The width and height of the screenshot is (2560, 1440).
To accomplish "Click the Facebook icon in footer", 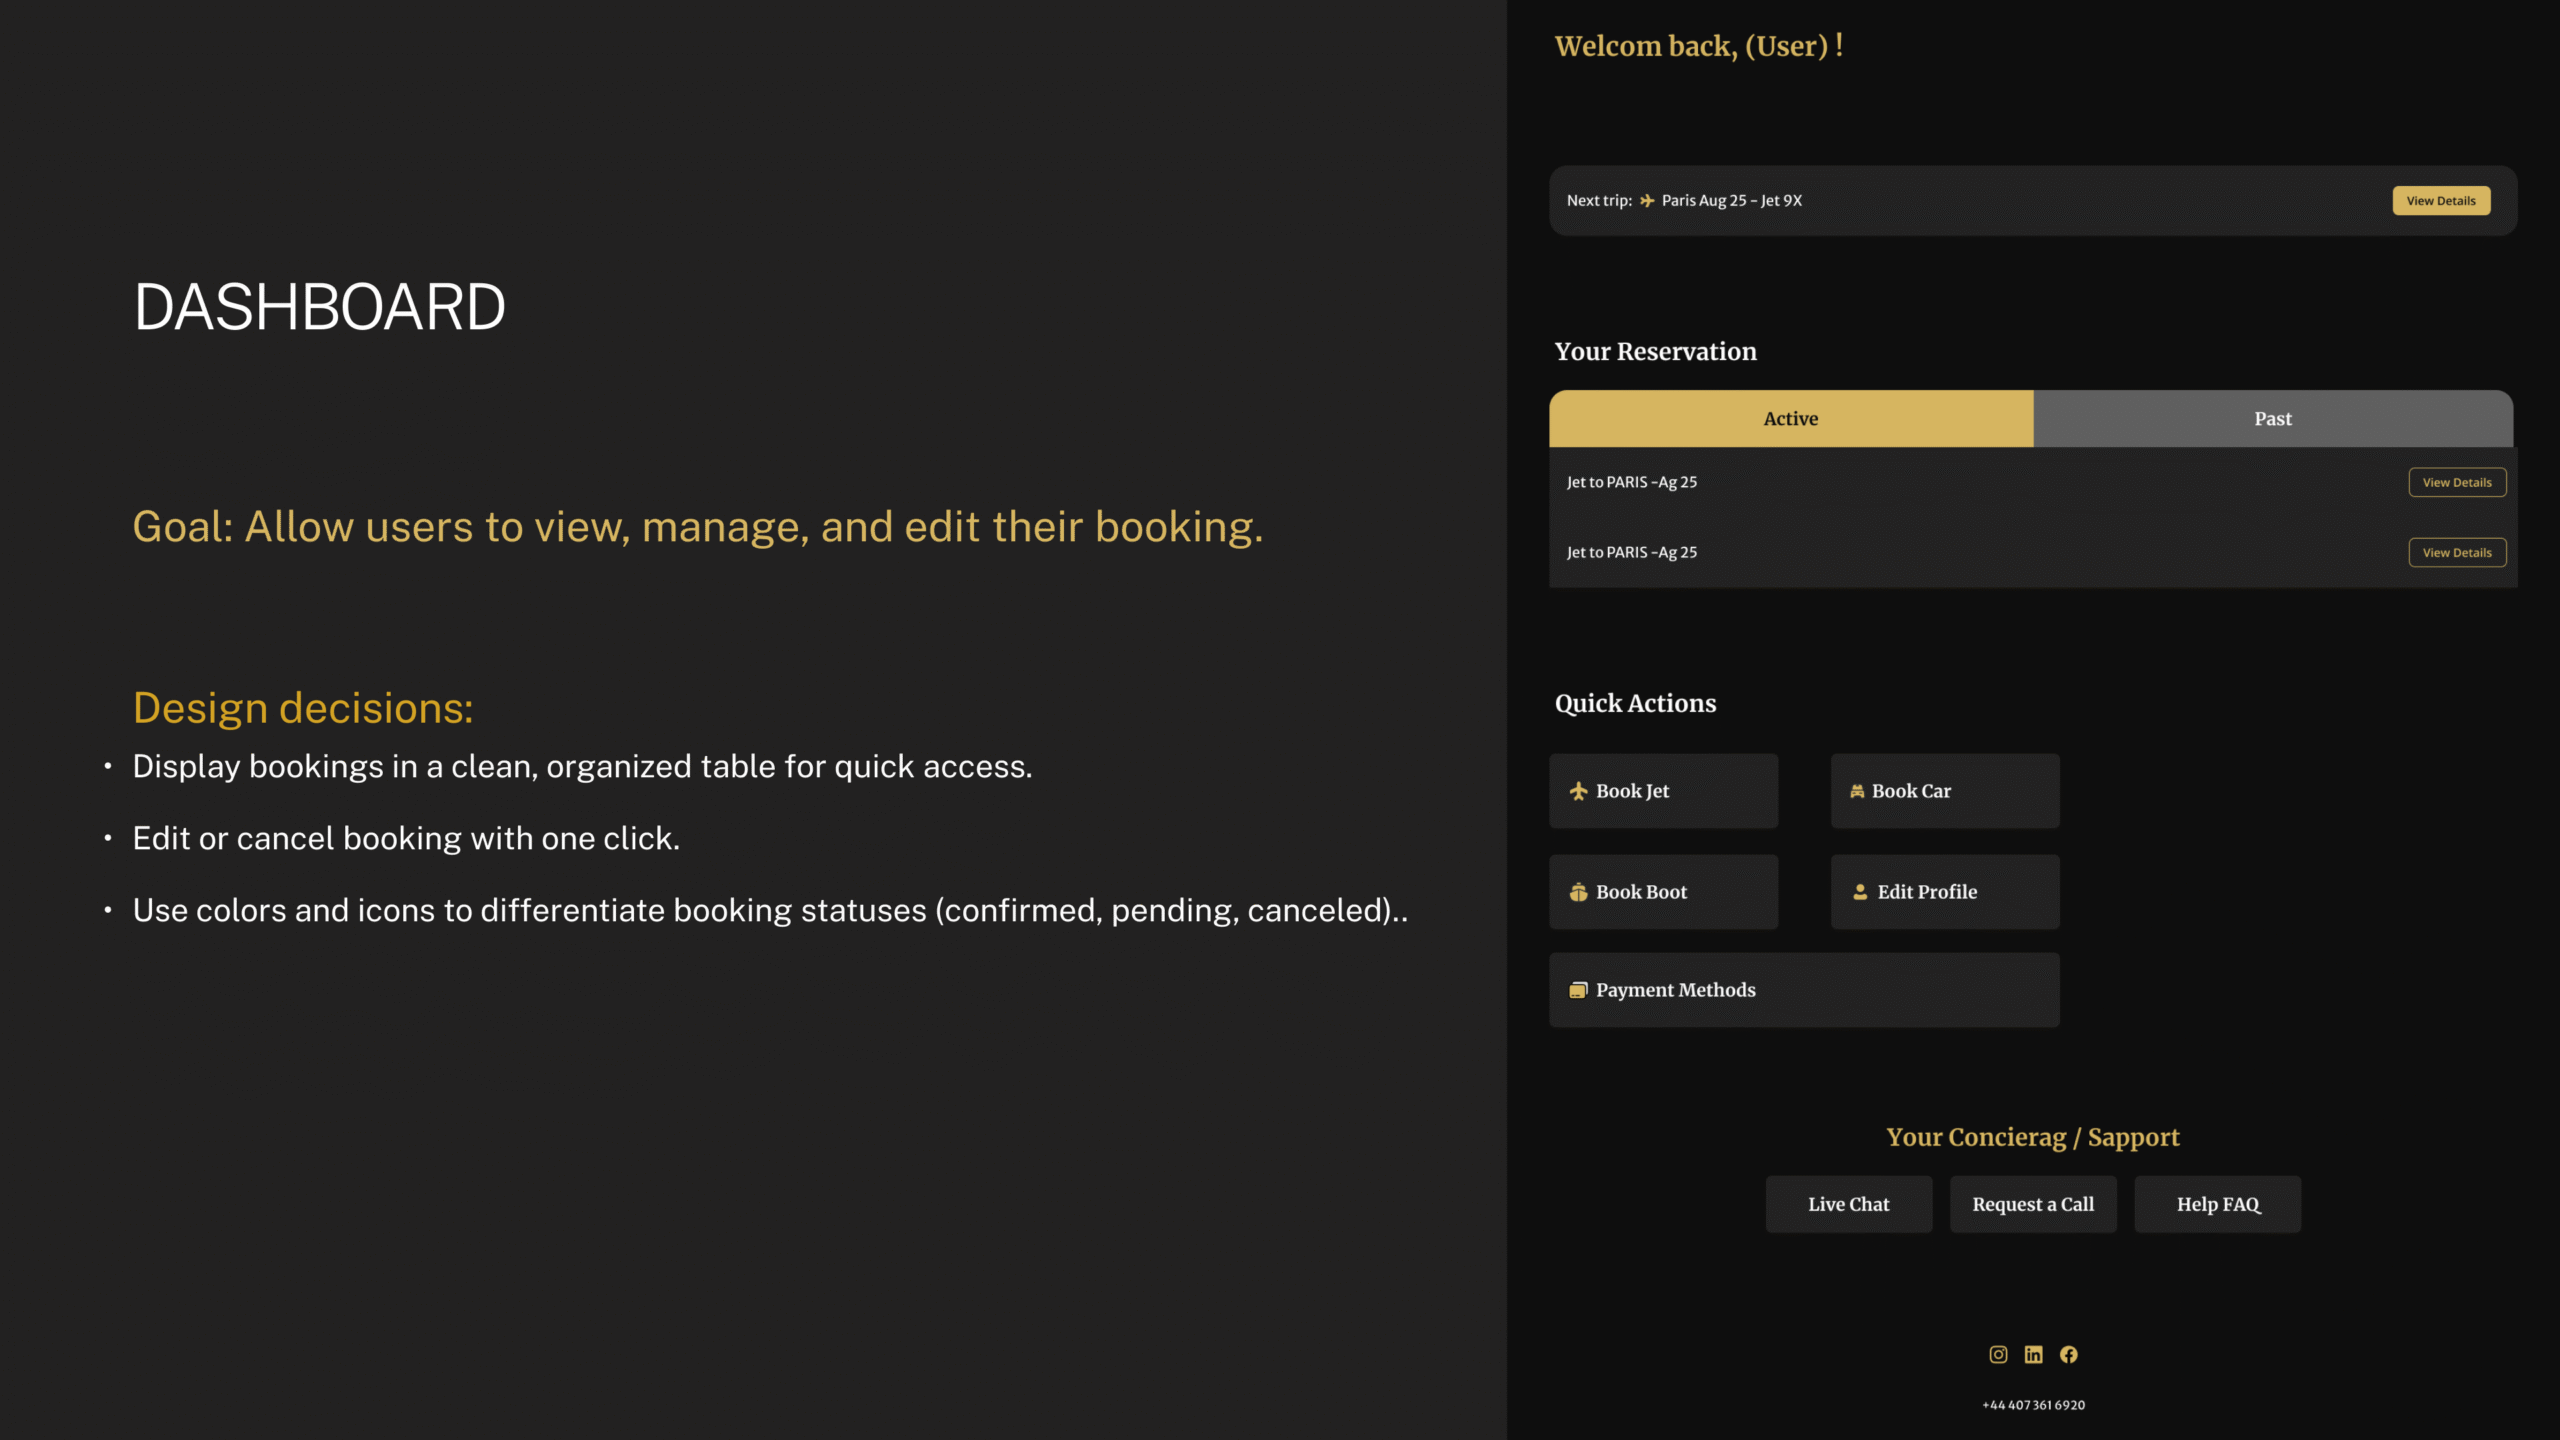I will point(2069,1354).
